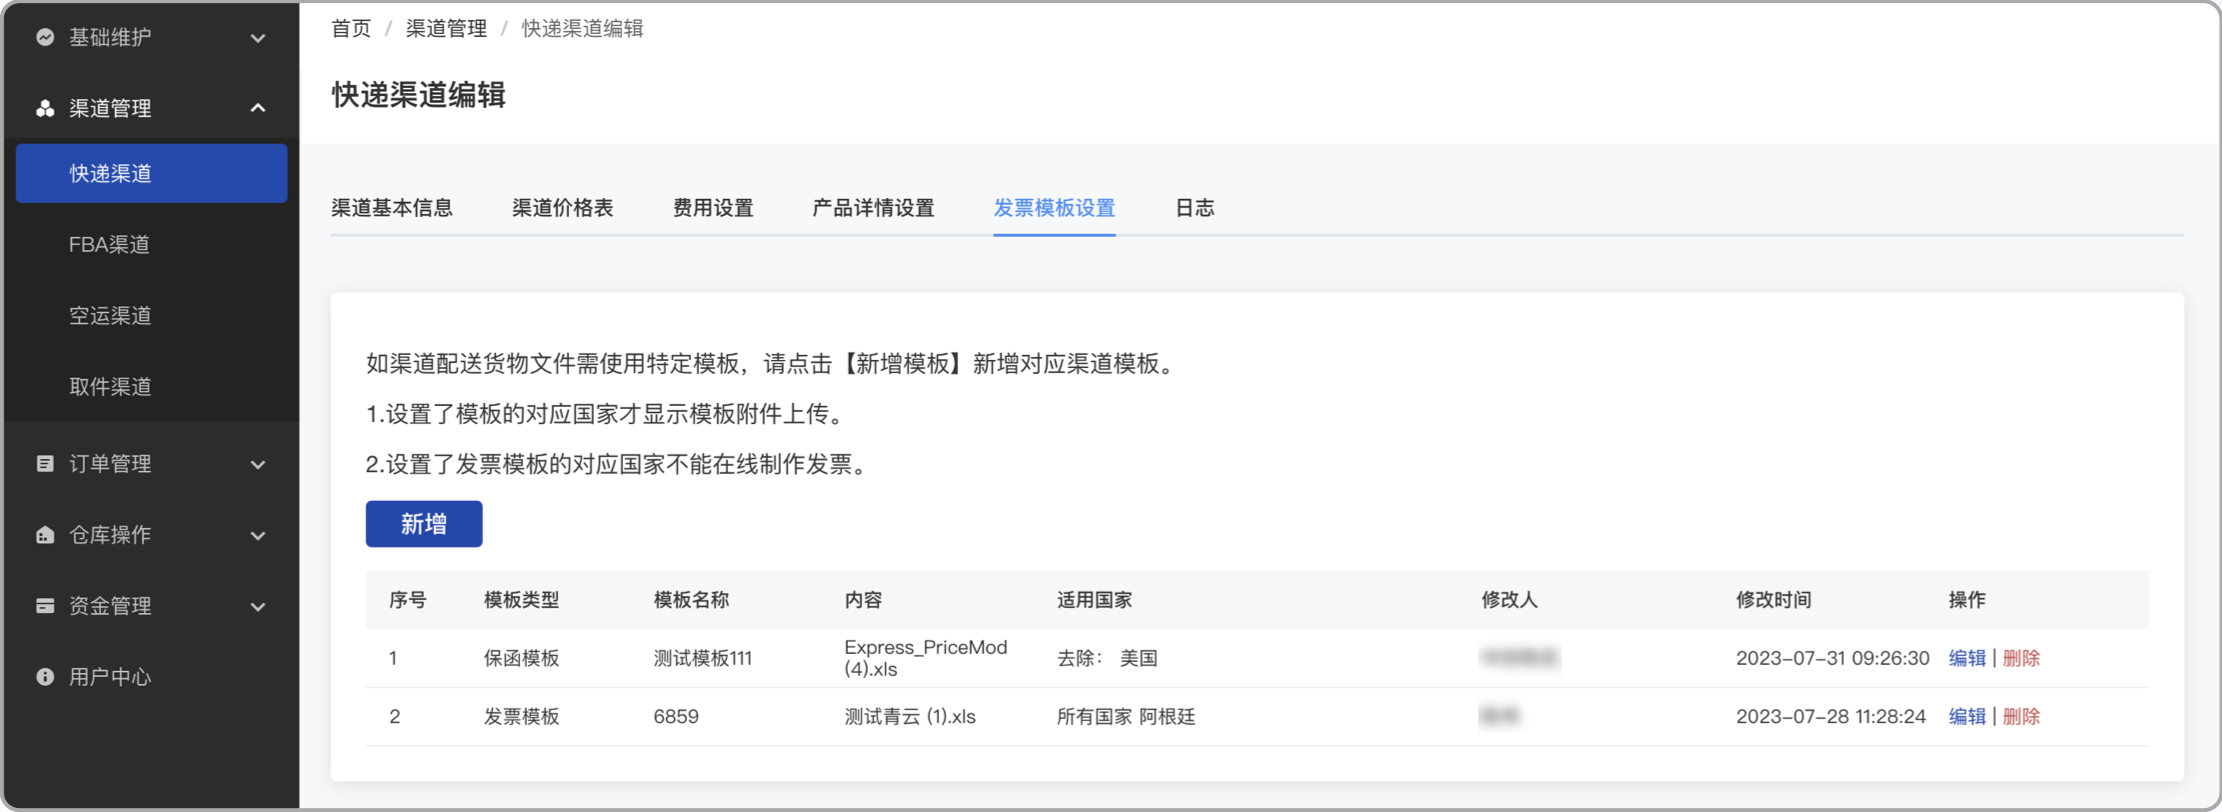Click the 基础维护 sidebar icon
Viewport: 2222px width, 812px height.
point(45,37)
